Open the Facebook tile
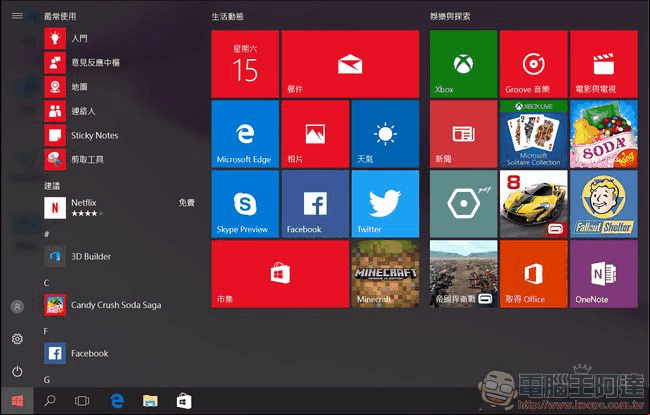The image size is (650, 415). point(315,204)
